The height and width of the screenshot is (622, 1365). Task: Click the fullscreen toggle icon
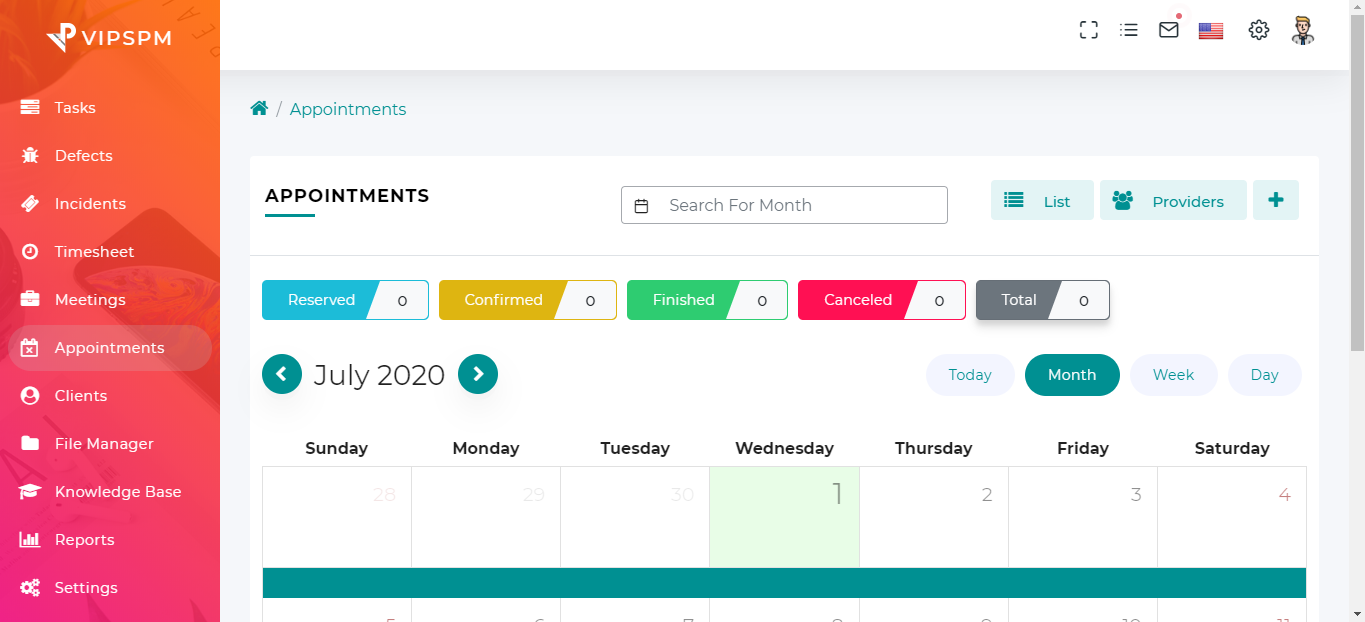(x=1089, y=30)
